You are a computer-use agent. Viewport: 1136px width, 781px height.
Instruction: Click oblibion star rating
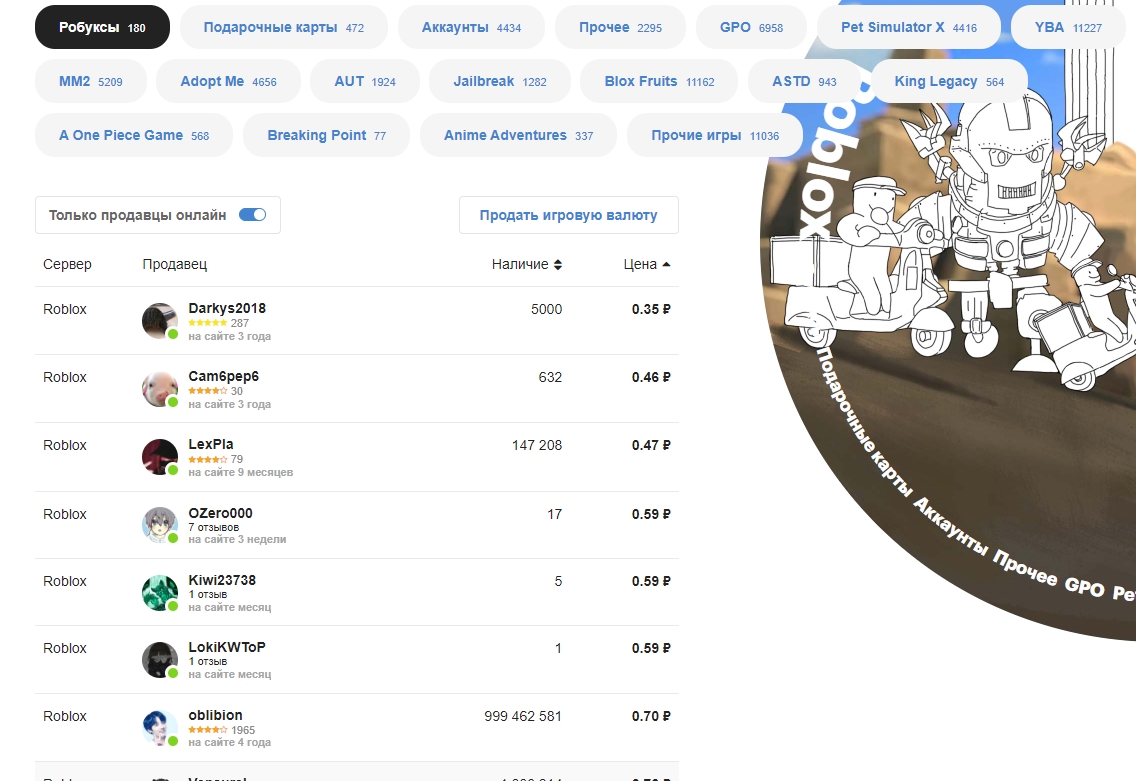point(207,730)
